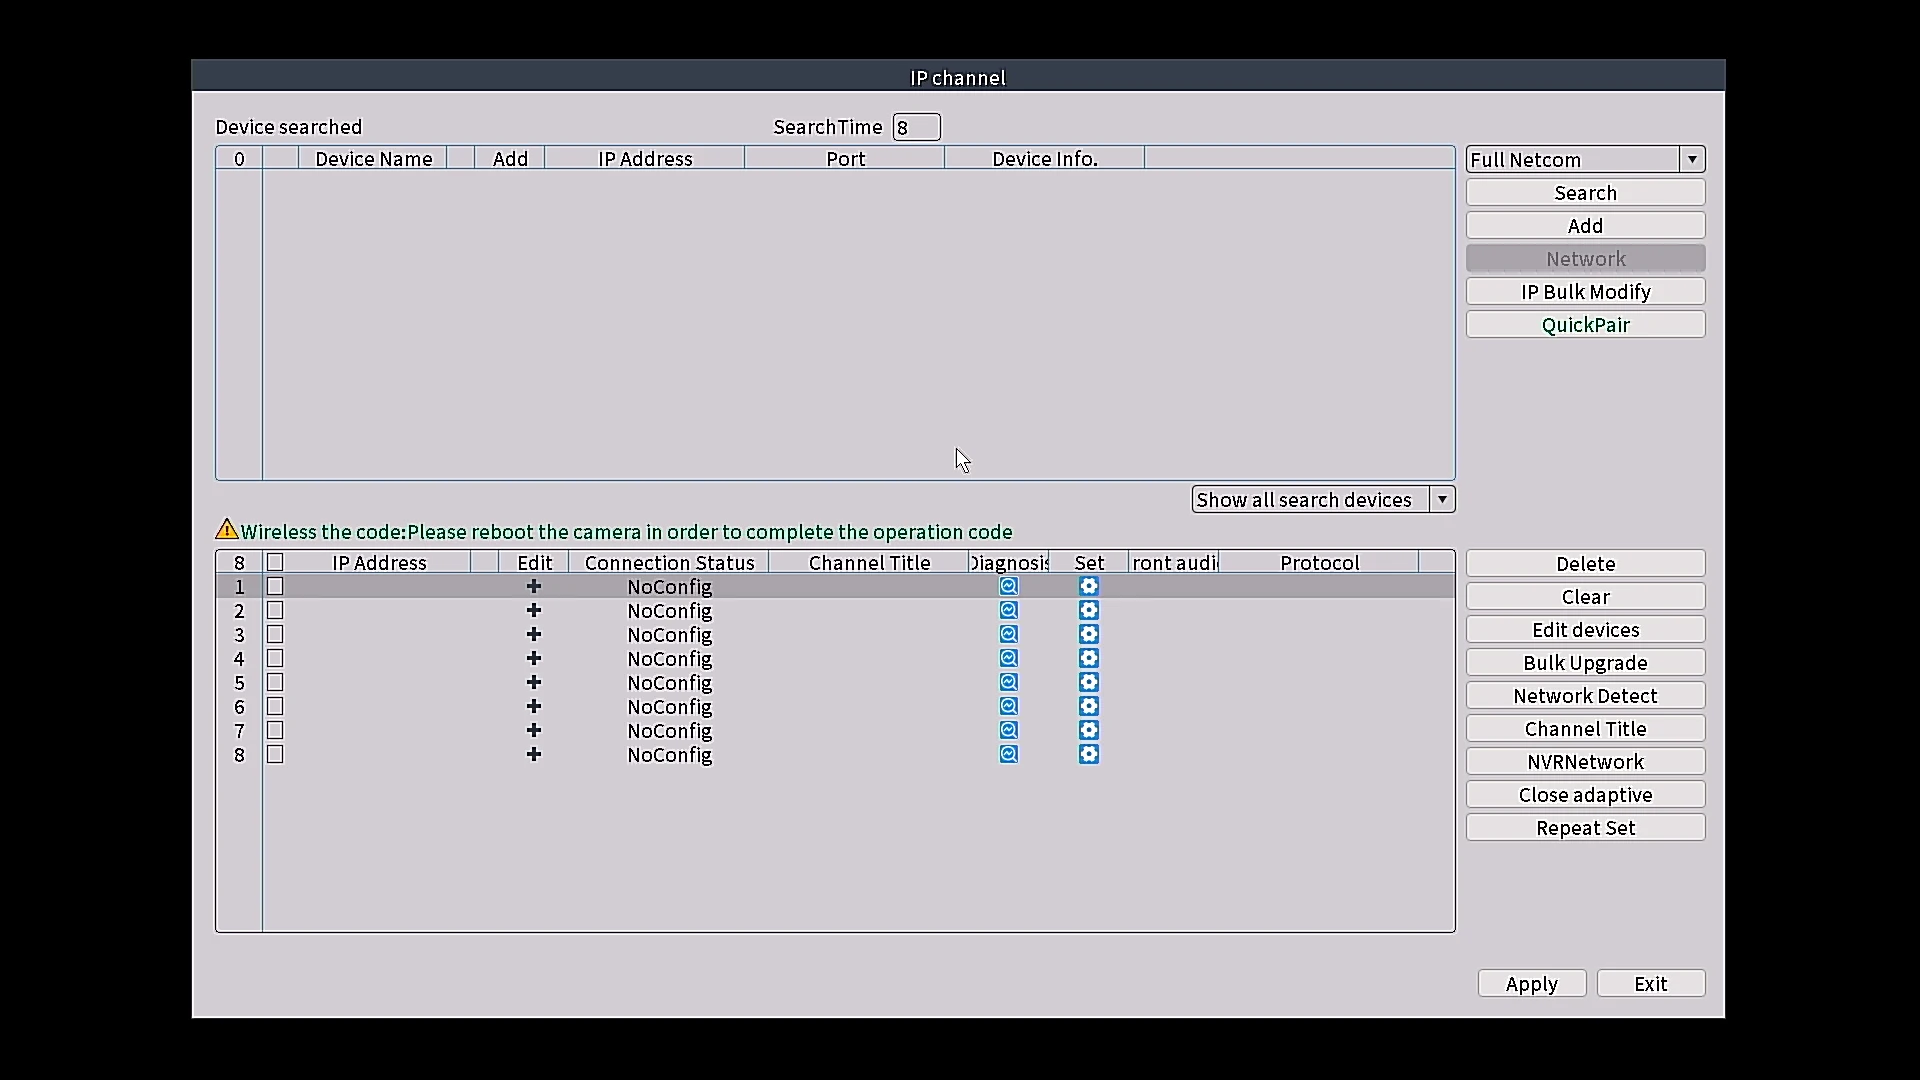
Task: Open the Network Detect option
Action: click(1585, 696)
